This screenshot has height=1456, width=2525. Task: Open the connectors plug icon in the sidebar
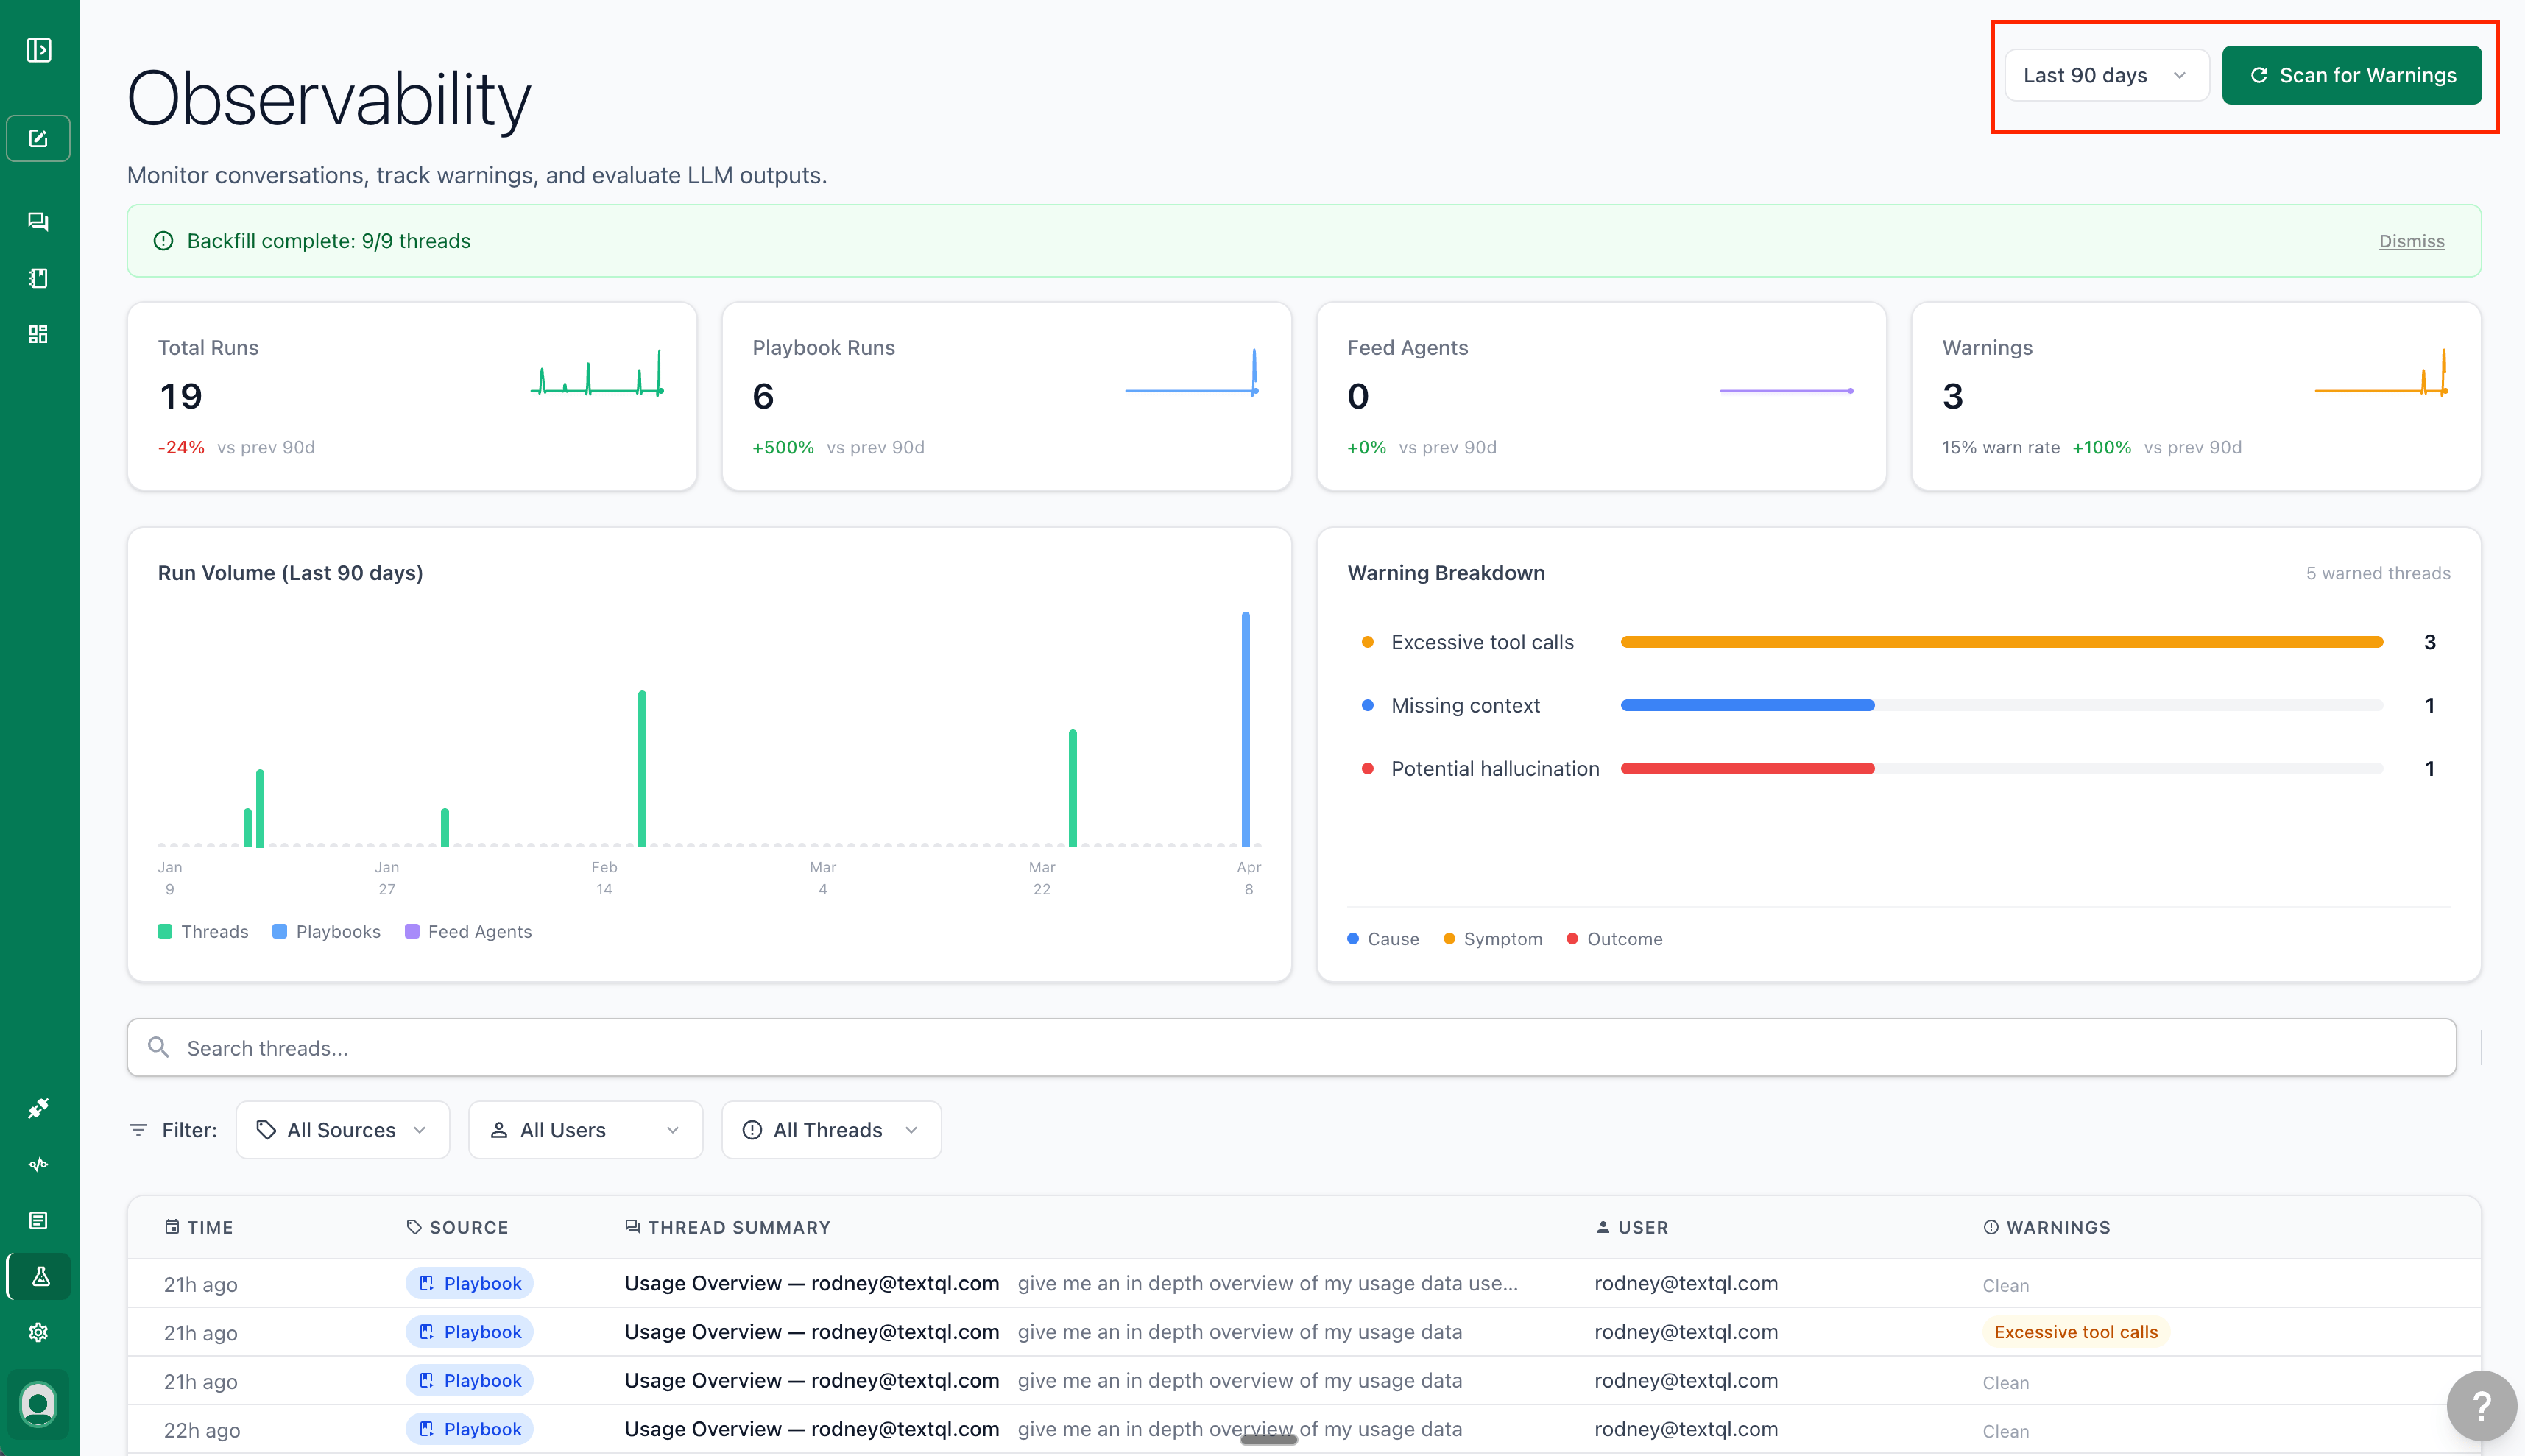[39, 1108]
